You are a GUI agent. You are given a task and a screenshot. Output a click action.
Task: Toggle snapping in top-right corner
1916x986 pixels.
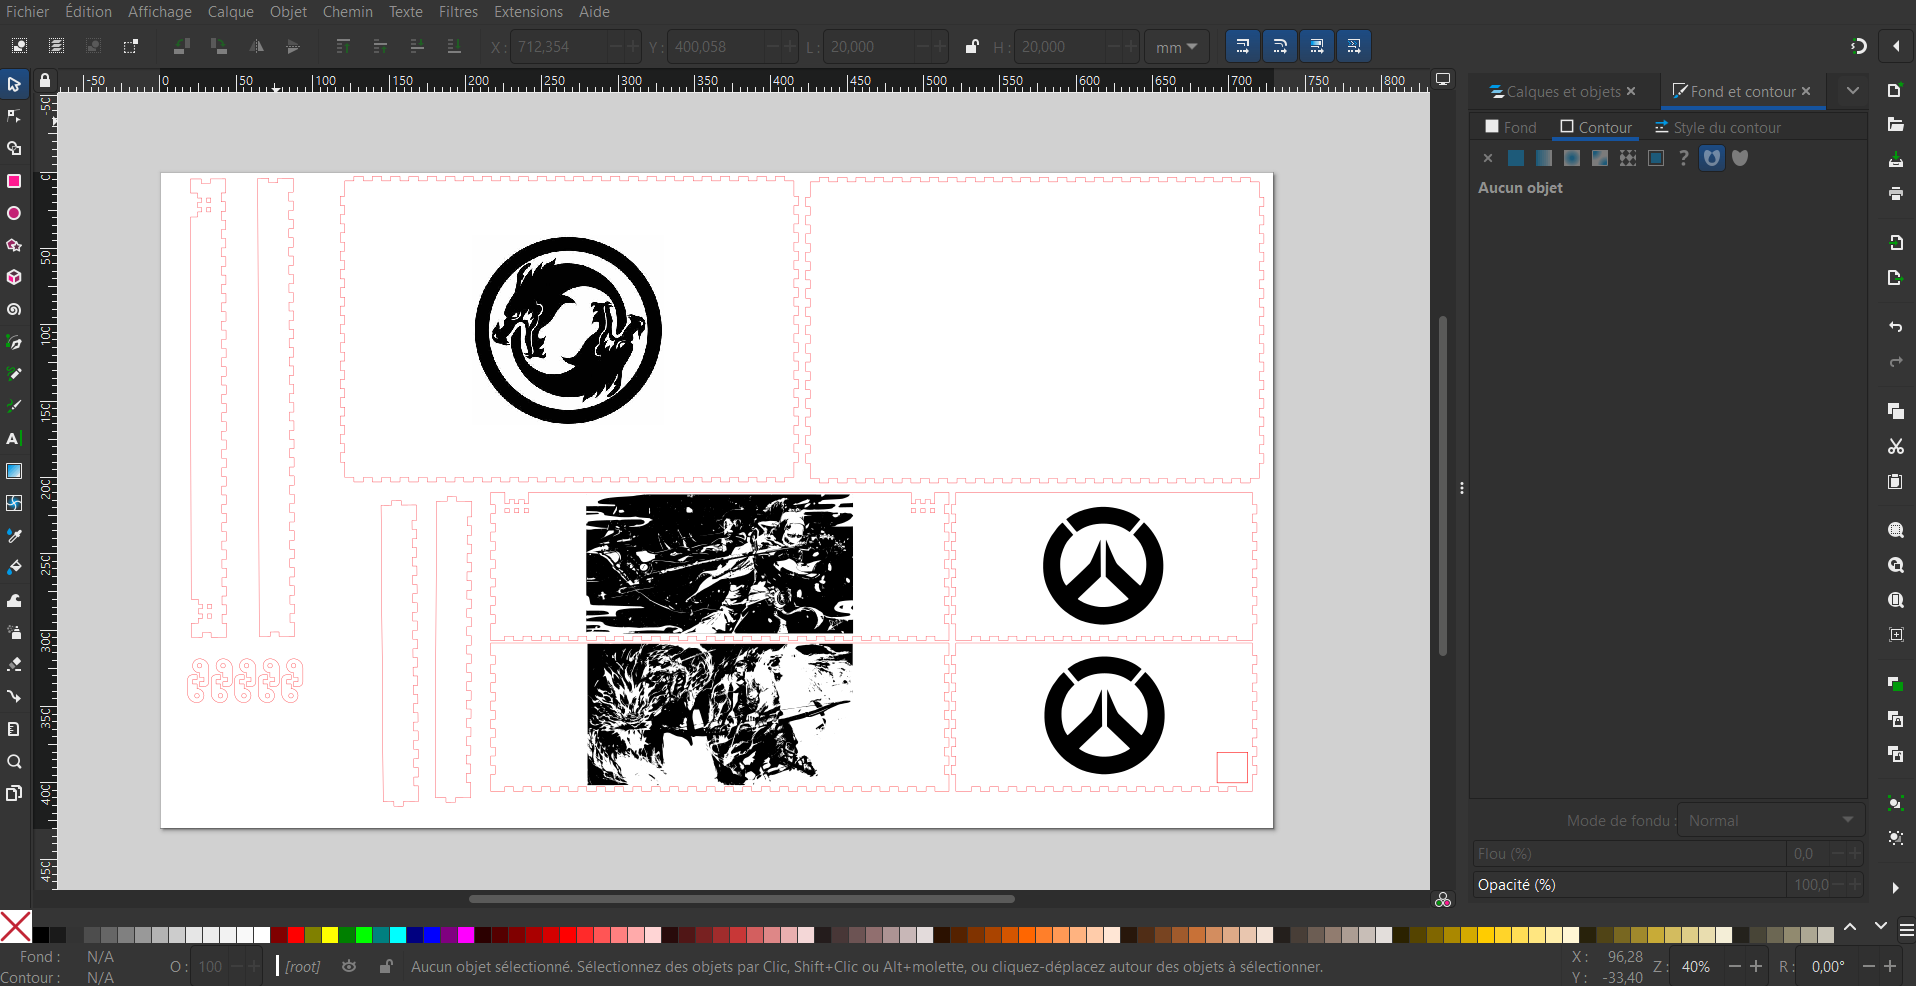coord(1858,46)
